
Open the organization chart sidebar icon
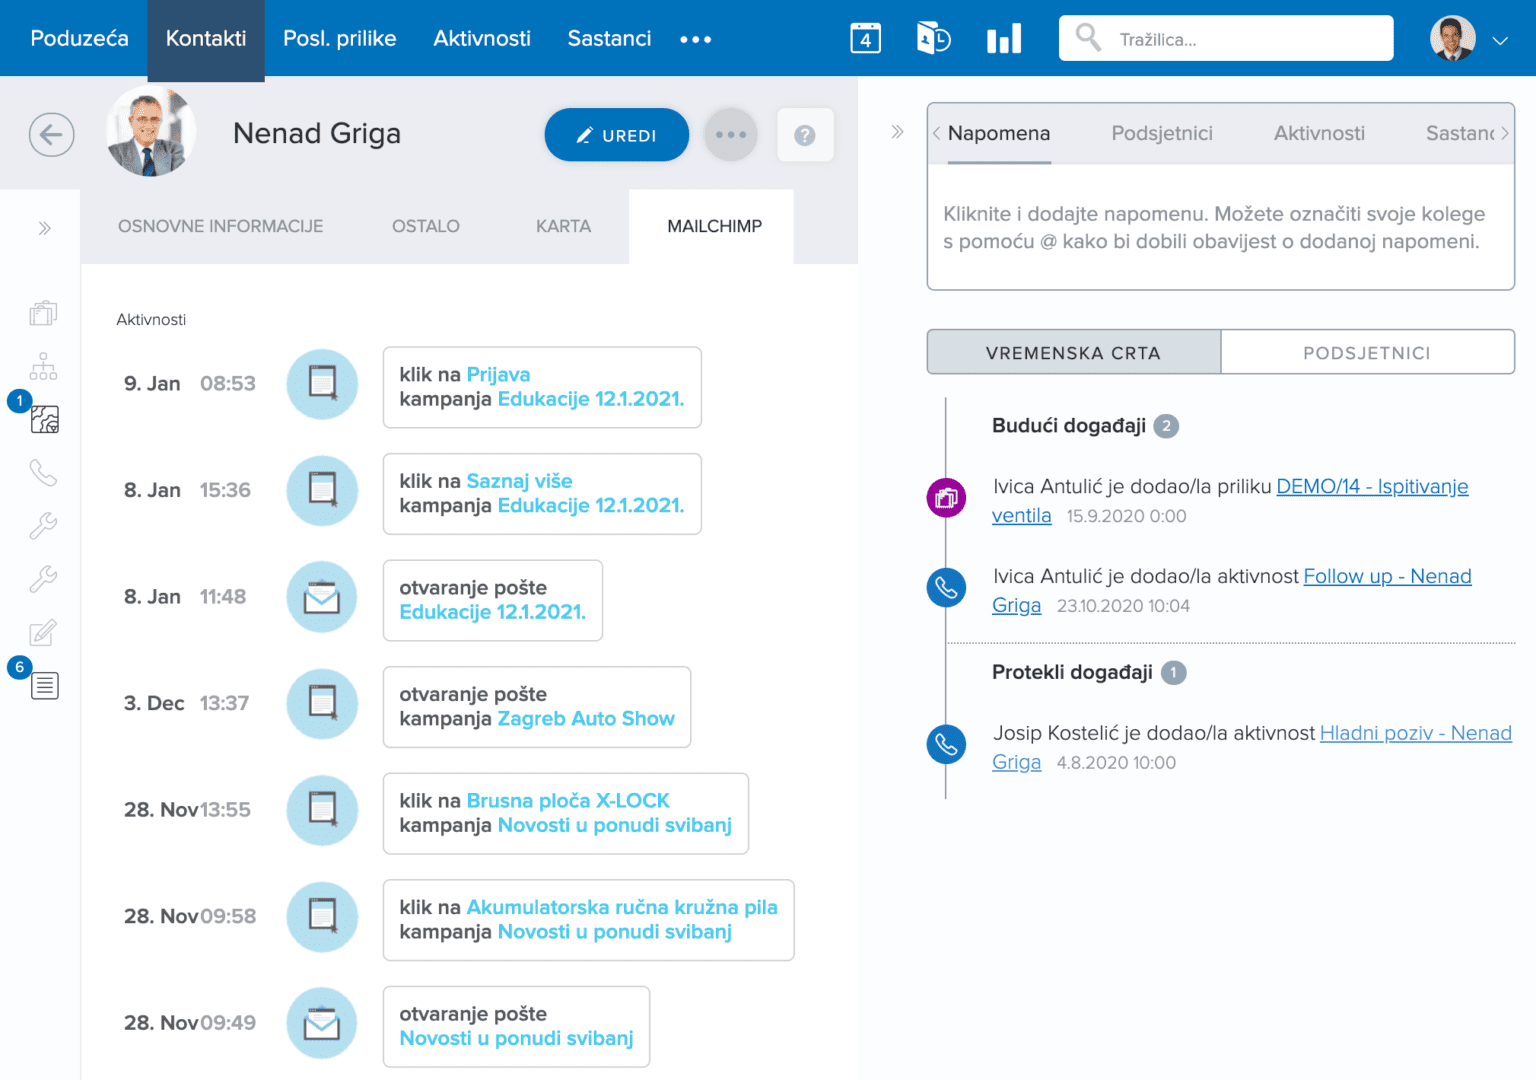click(43, 366)
